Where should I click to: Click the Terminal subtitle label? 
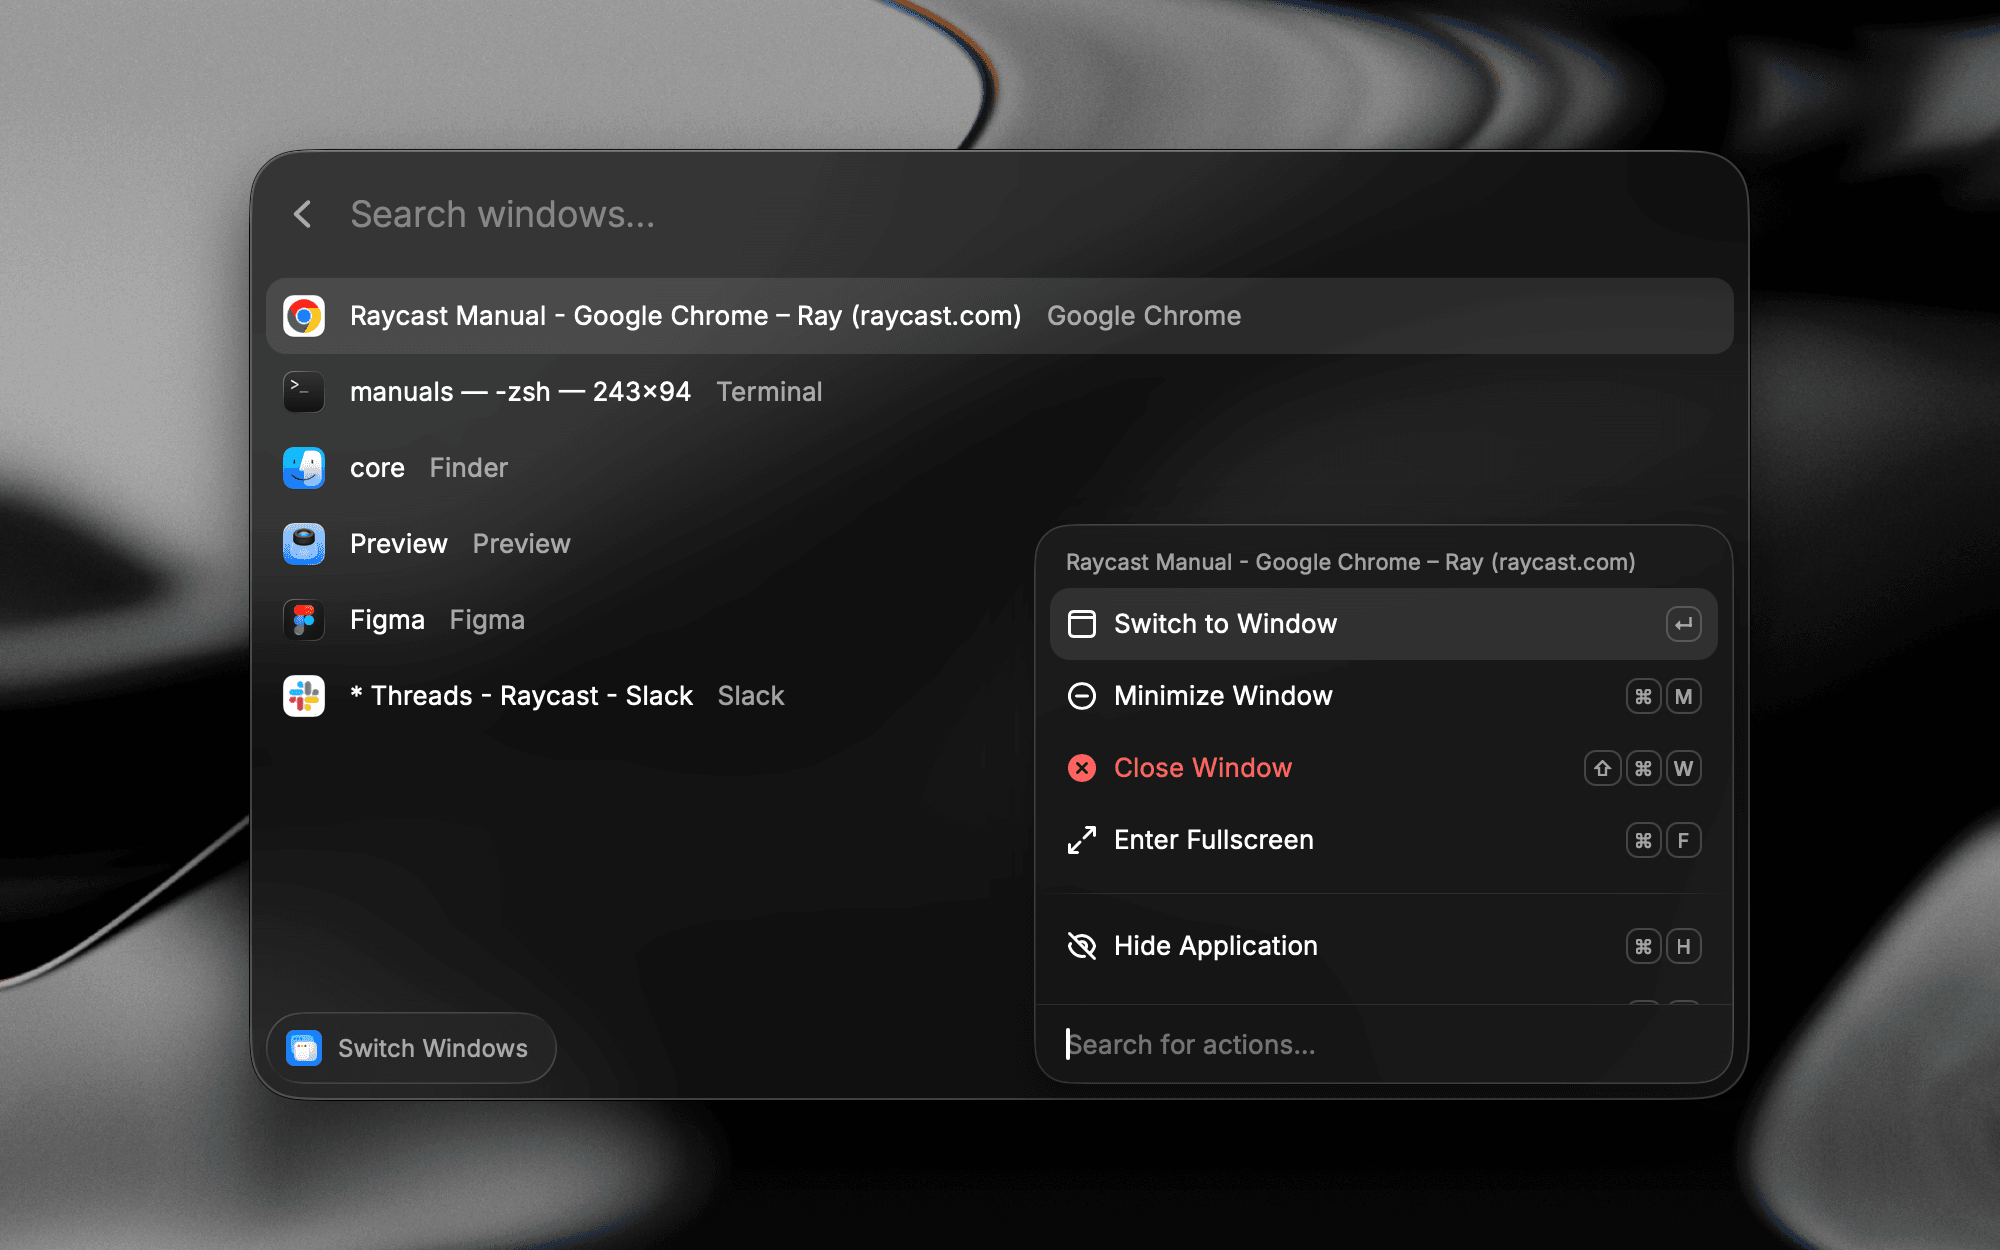pos(769,392)
